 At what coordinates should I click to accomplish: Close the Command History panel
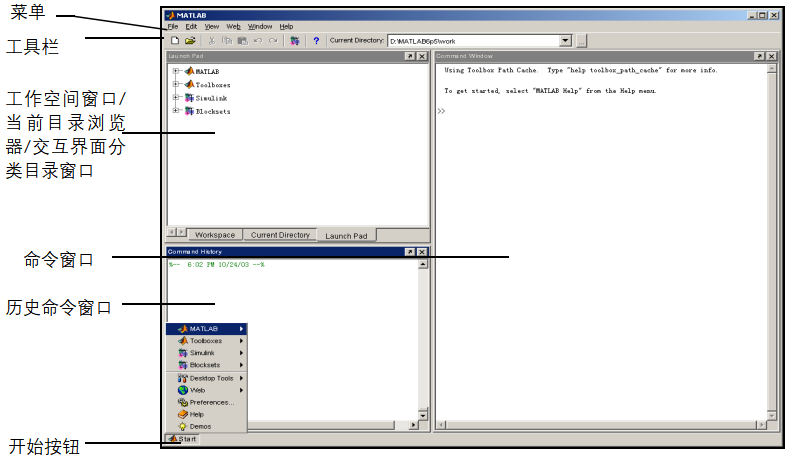pos(422,252)
